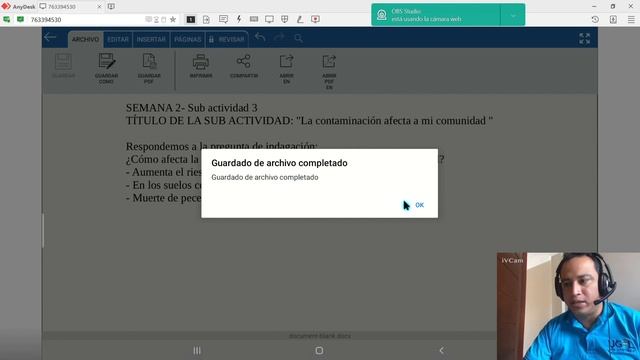Choose Guardar PDF icon
The height and width of the screenshot is (360, 640).
[x=149, y=69]
